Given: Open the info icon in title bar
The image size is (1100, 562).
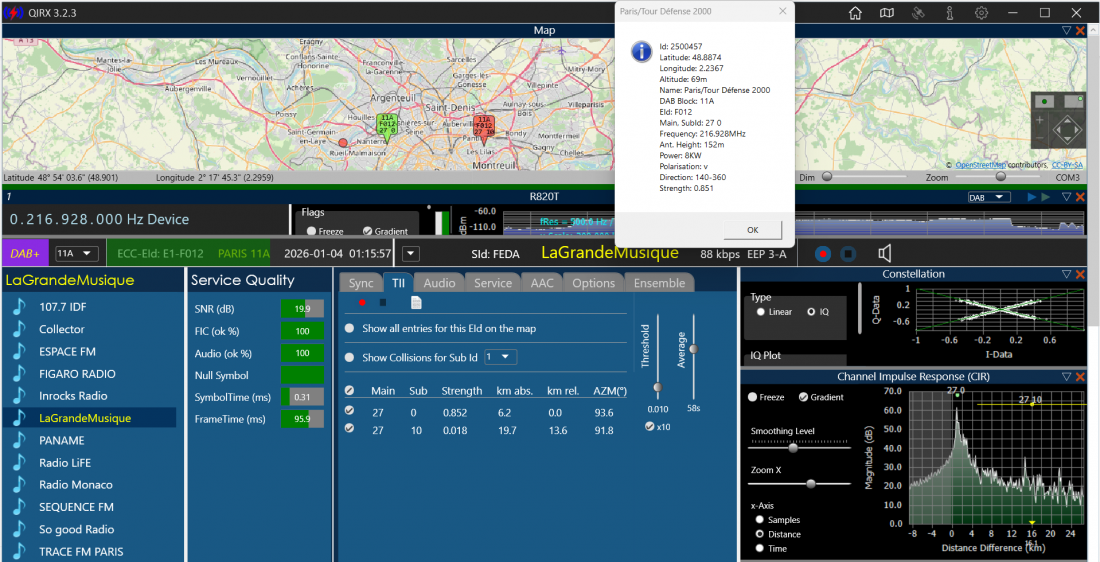Looking at the screenshot, I should (x=950, y=13).
